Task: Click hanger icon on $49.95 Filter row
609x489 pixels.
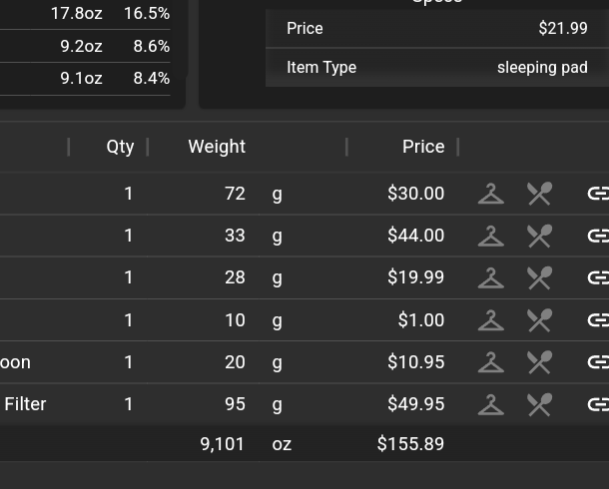Action: pos(491,404)
